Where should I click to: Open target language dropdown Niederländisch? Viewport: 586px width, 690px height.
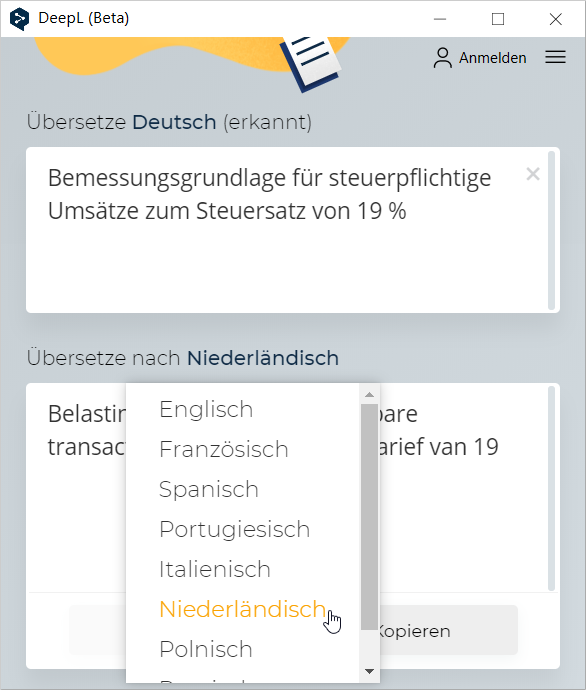pos(263,358)
